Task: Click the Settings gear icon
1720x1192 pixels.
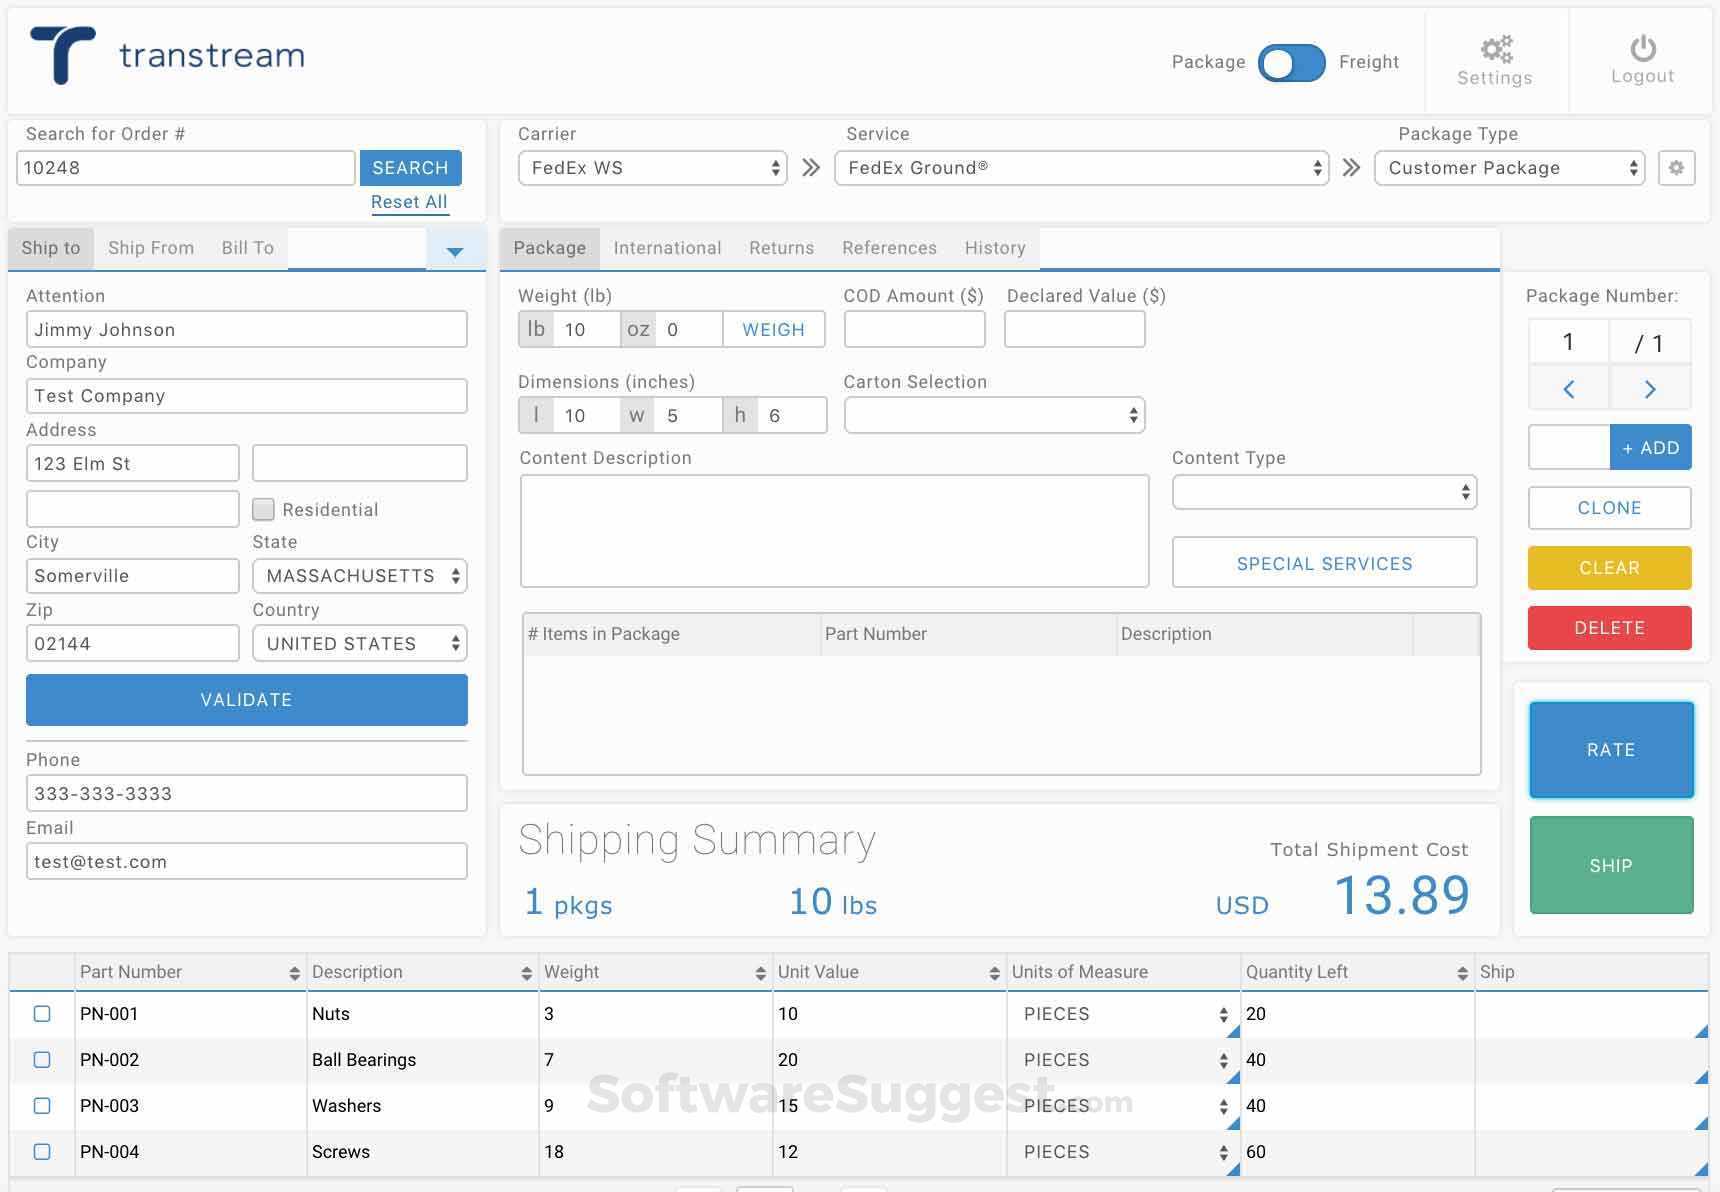Action: tap(1495, 49)
